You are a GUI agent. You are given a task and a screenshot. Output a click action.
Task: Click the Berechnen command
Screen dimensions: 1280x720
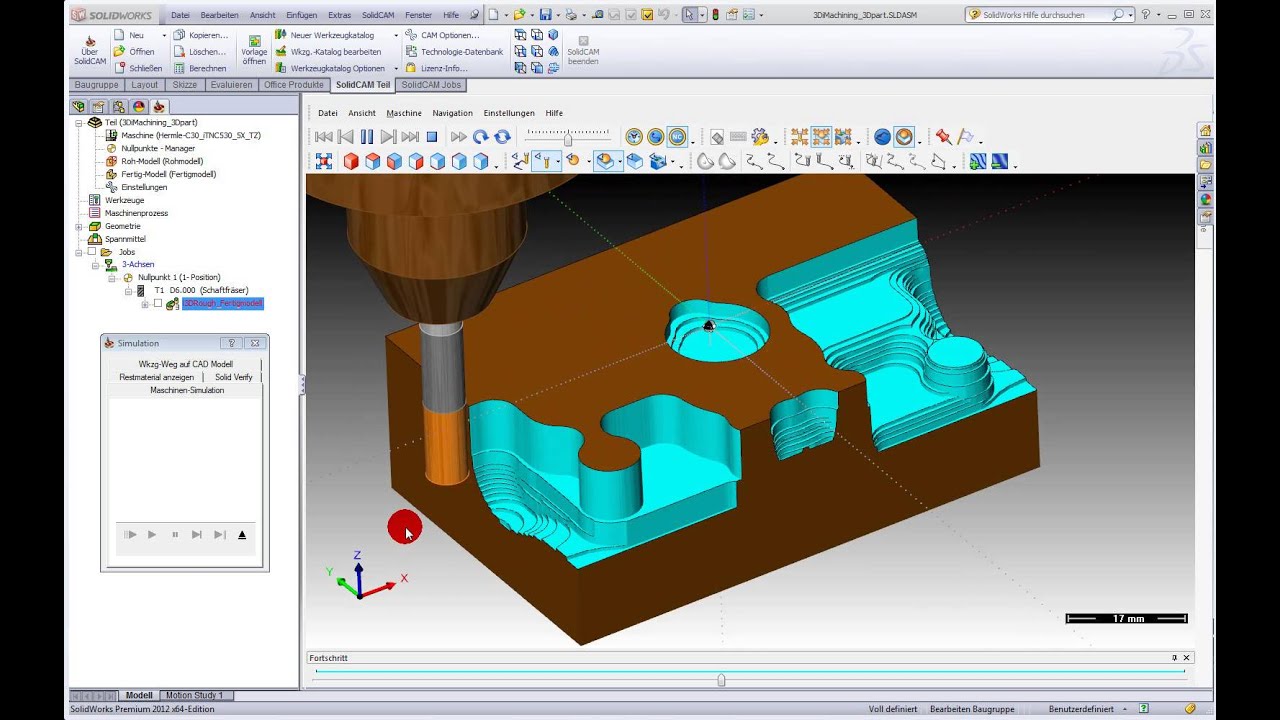point(199,68)
